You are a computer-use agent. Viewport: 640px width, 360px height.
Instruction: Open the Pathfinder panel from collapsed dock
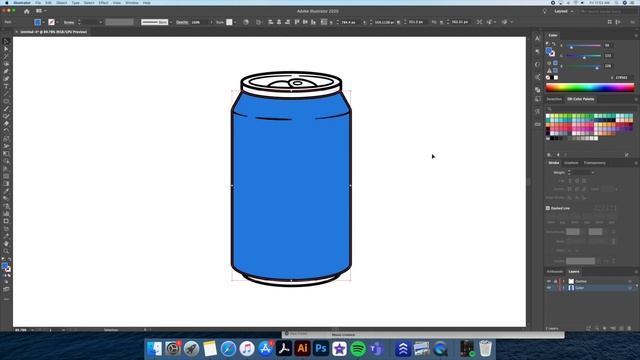coord(537,89)
